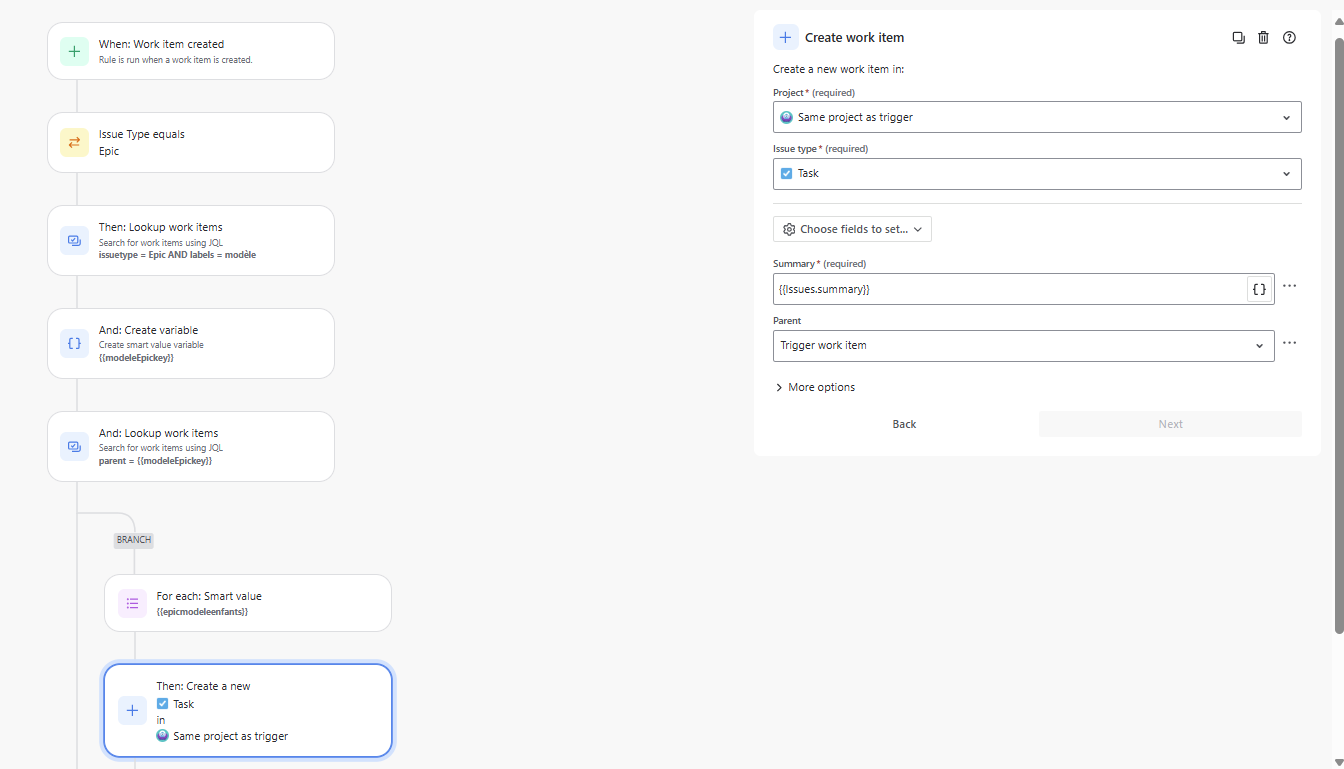Image resolution: width=1344 pixels, height=769 pixels.
Task: Click the Back button
Action: pos(904,424)
